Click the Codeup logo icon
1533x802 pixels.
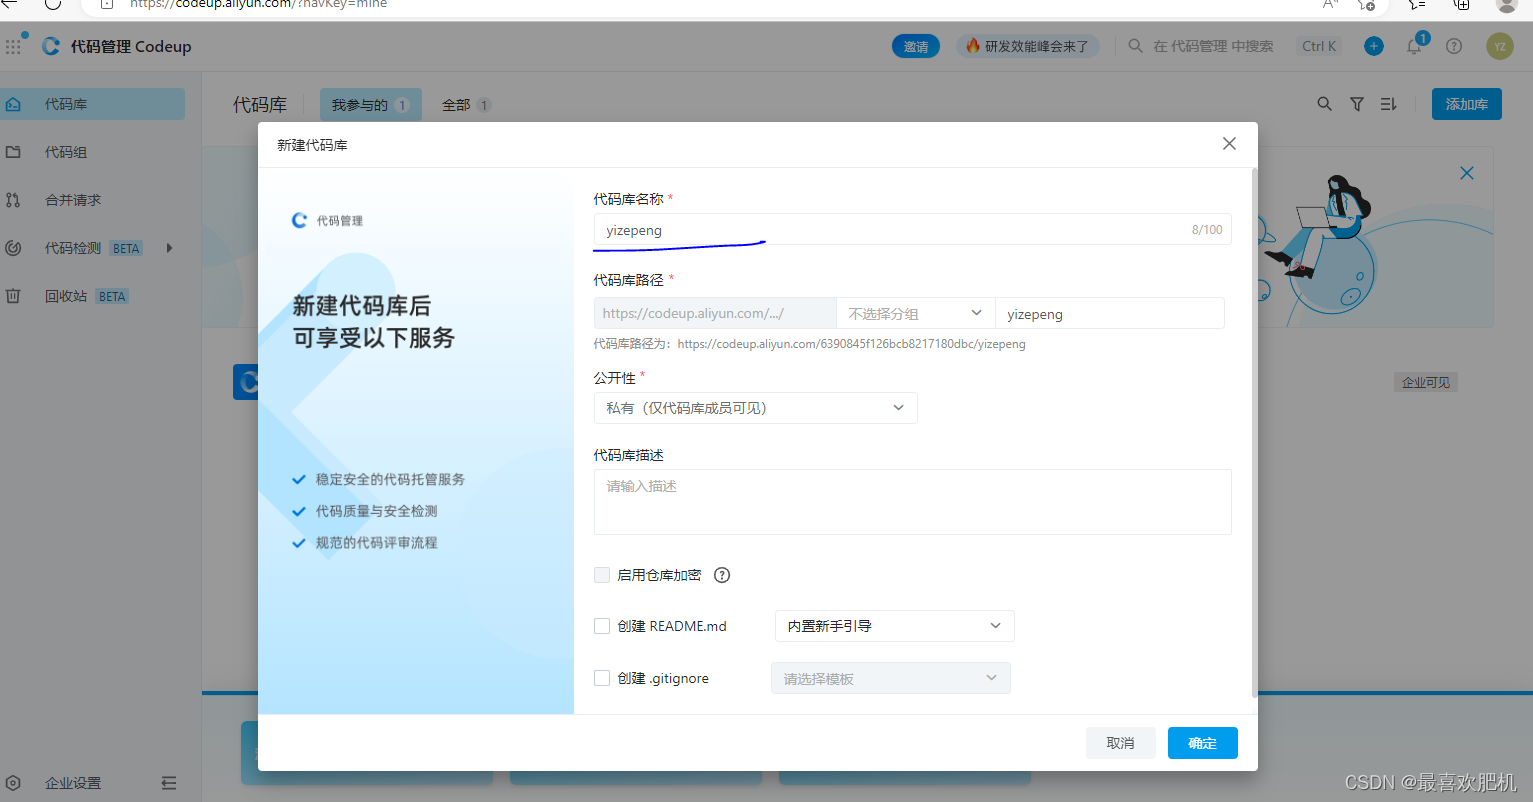click(x=51, y=46)
